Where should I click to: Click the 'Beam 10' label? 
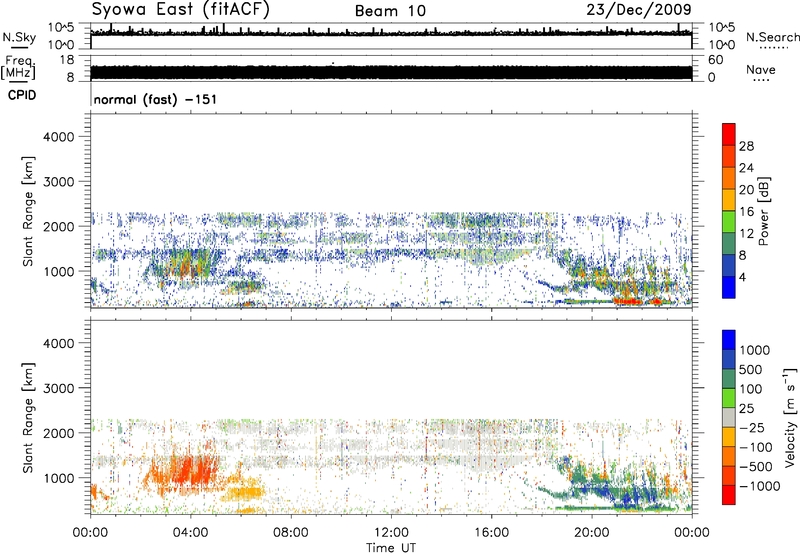pos(390,11)
